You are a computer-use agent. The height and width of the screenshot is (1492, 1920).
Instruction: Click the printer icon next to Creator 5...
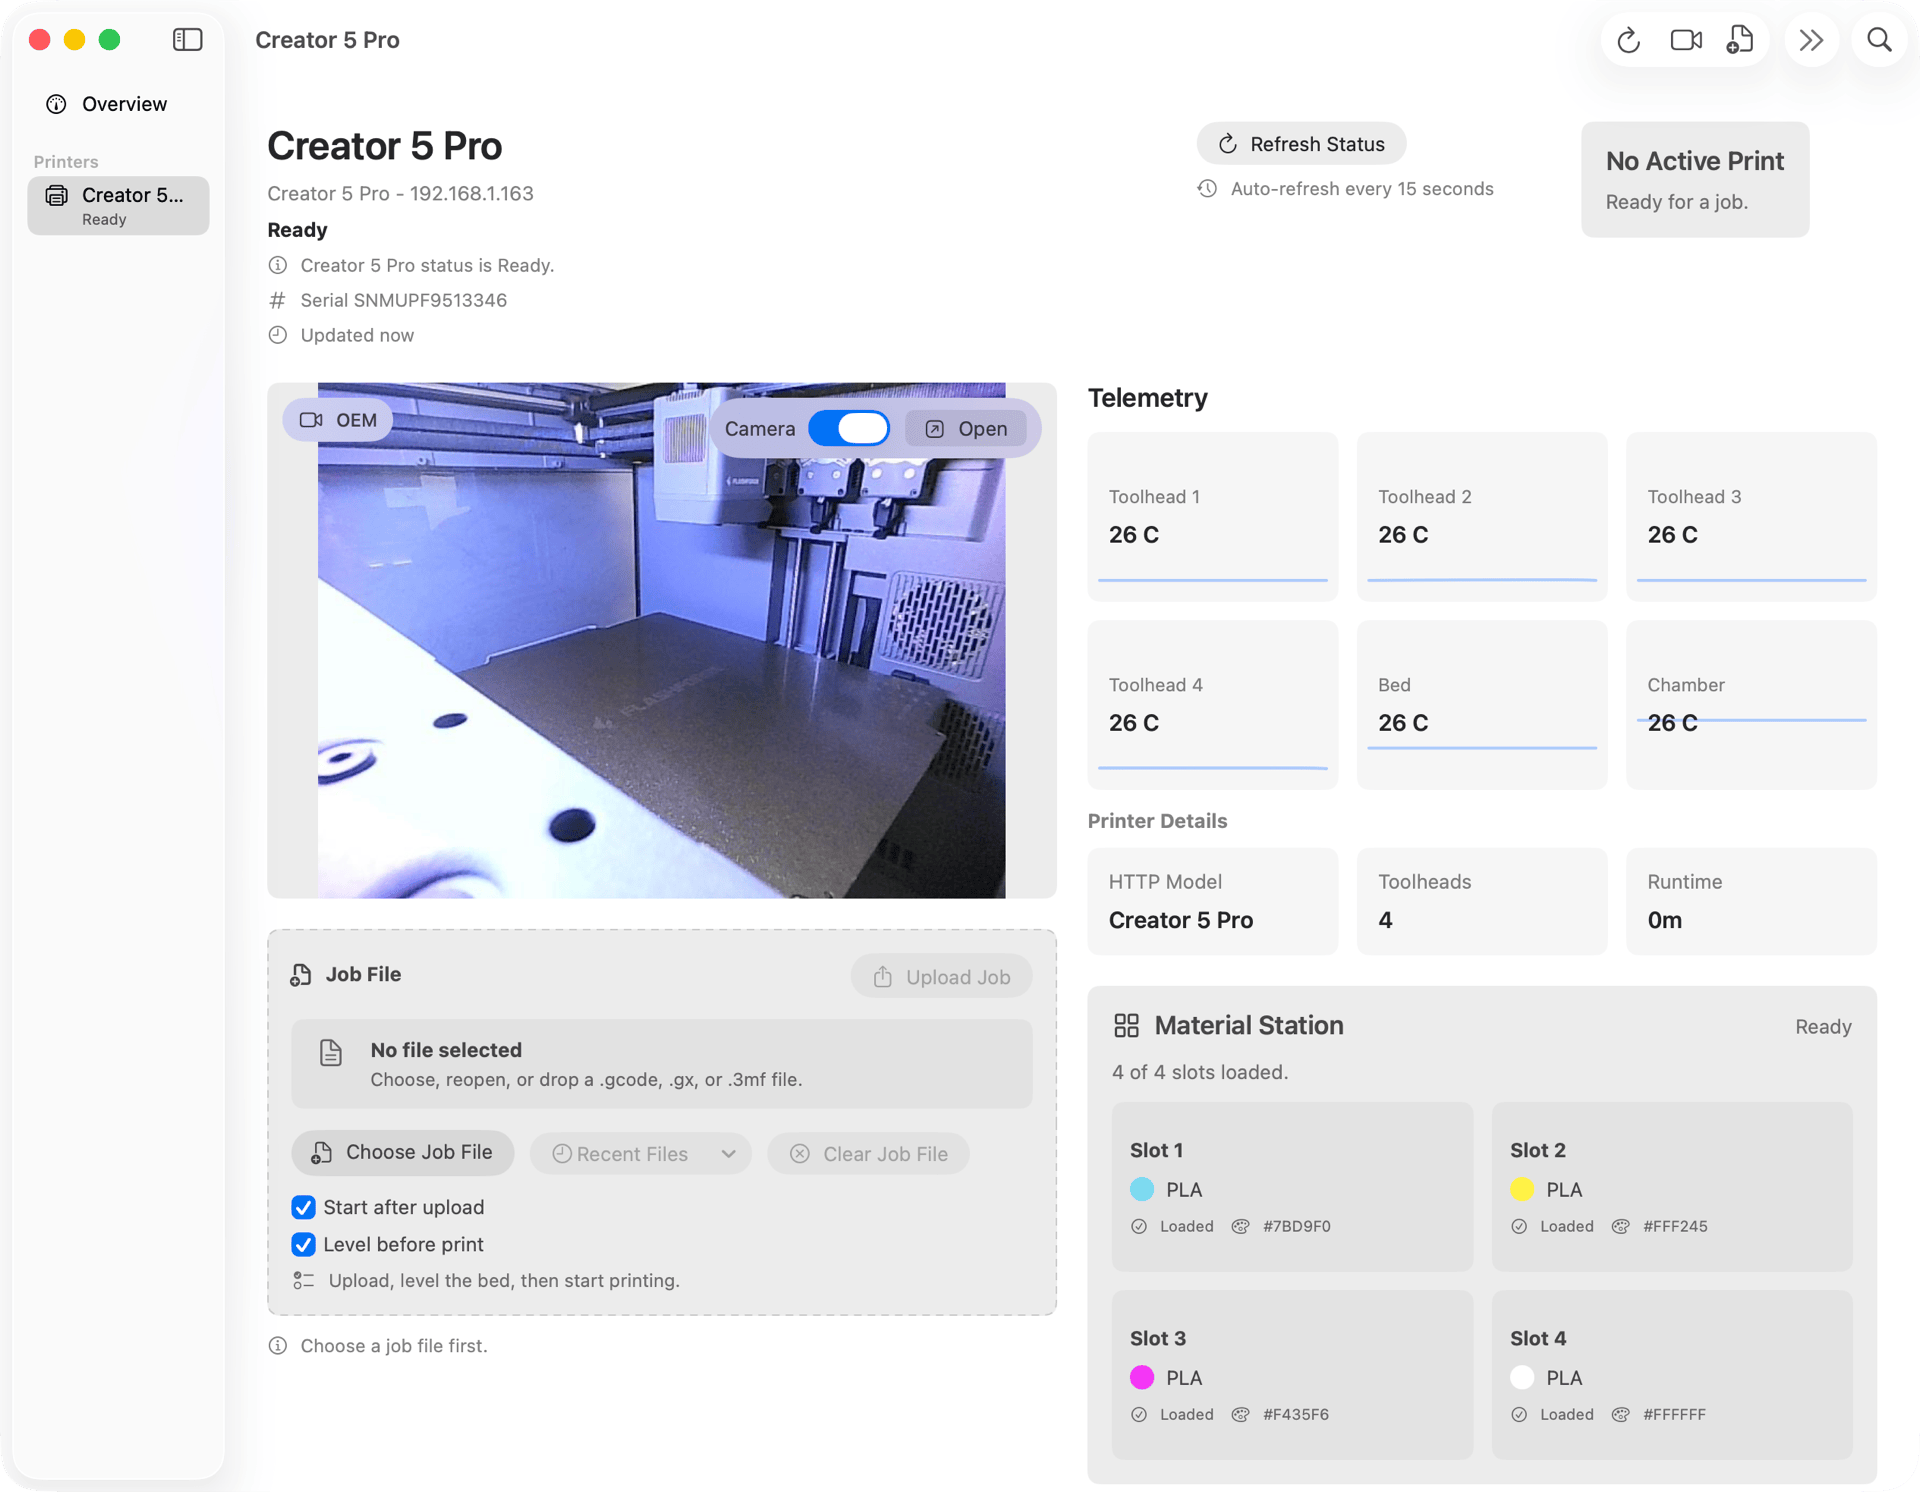click(57, 195)
